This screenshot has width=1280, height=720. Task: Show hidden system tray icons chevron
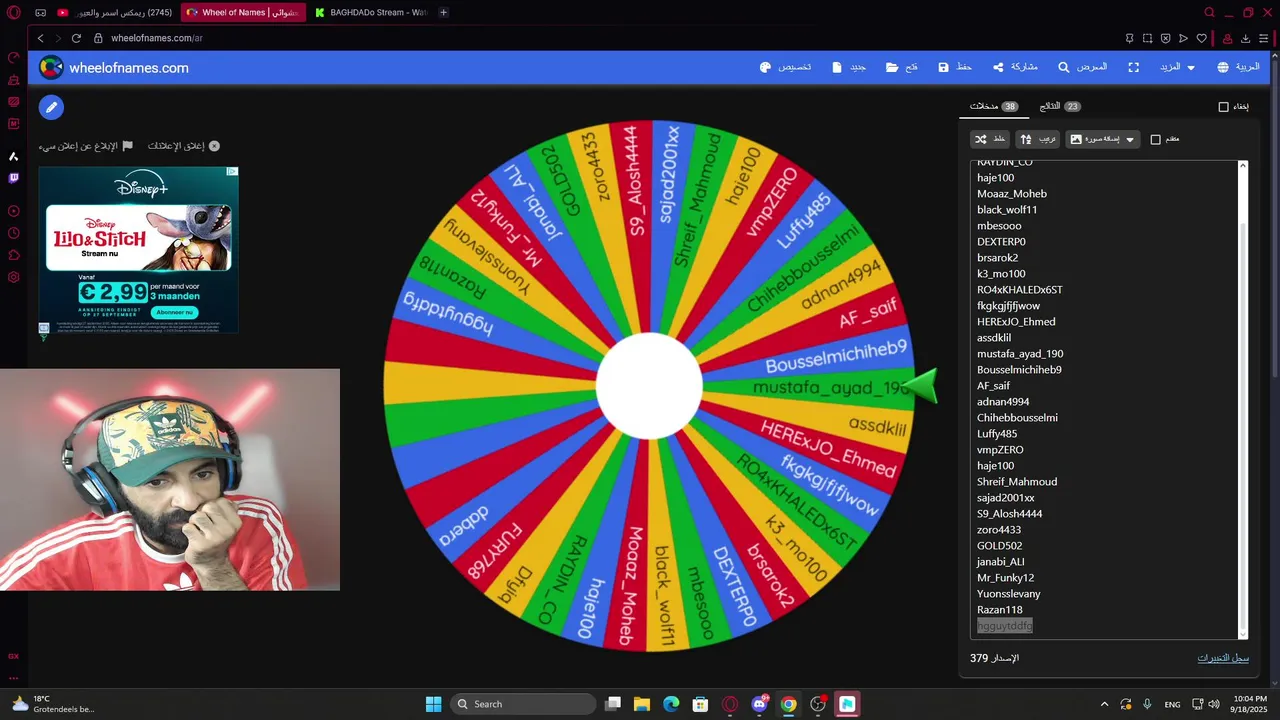tap(1104, 704)
